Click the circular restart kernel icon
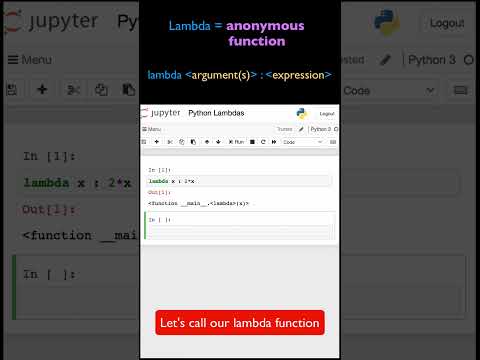480x360 pixels. (x=263, y=142)
